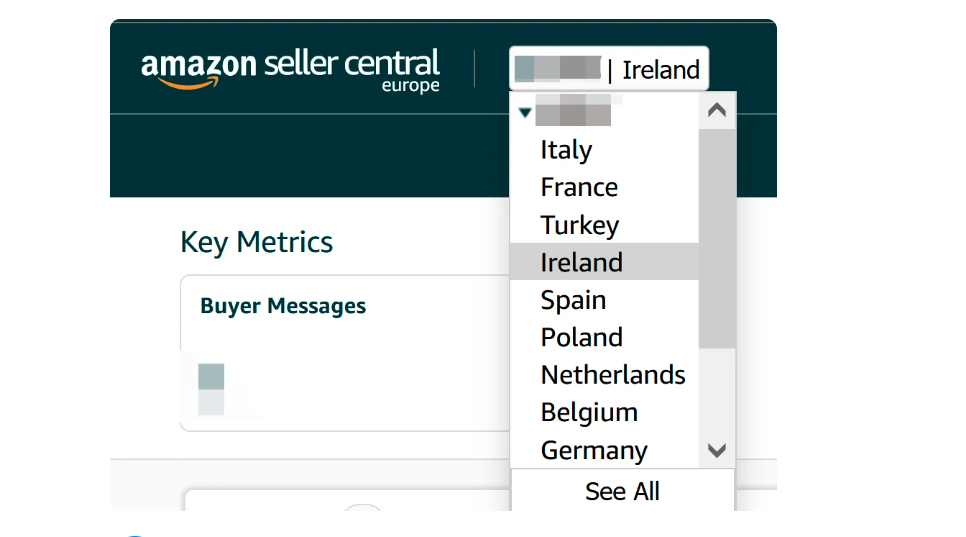Select the highlighted Ireland entry
Image resolution: width=966 pixels, height=537 pixels.
(x=604, y=262)
